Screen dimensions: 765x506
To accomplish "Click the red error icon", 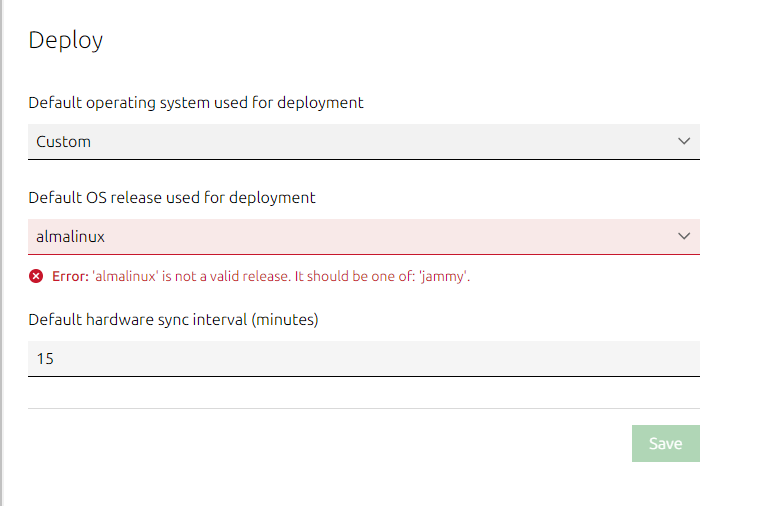I will point(36,276).
